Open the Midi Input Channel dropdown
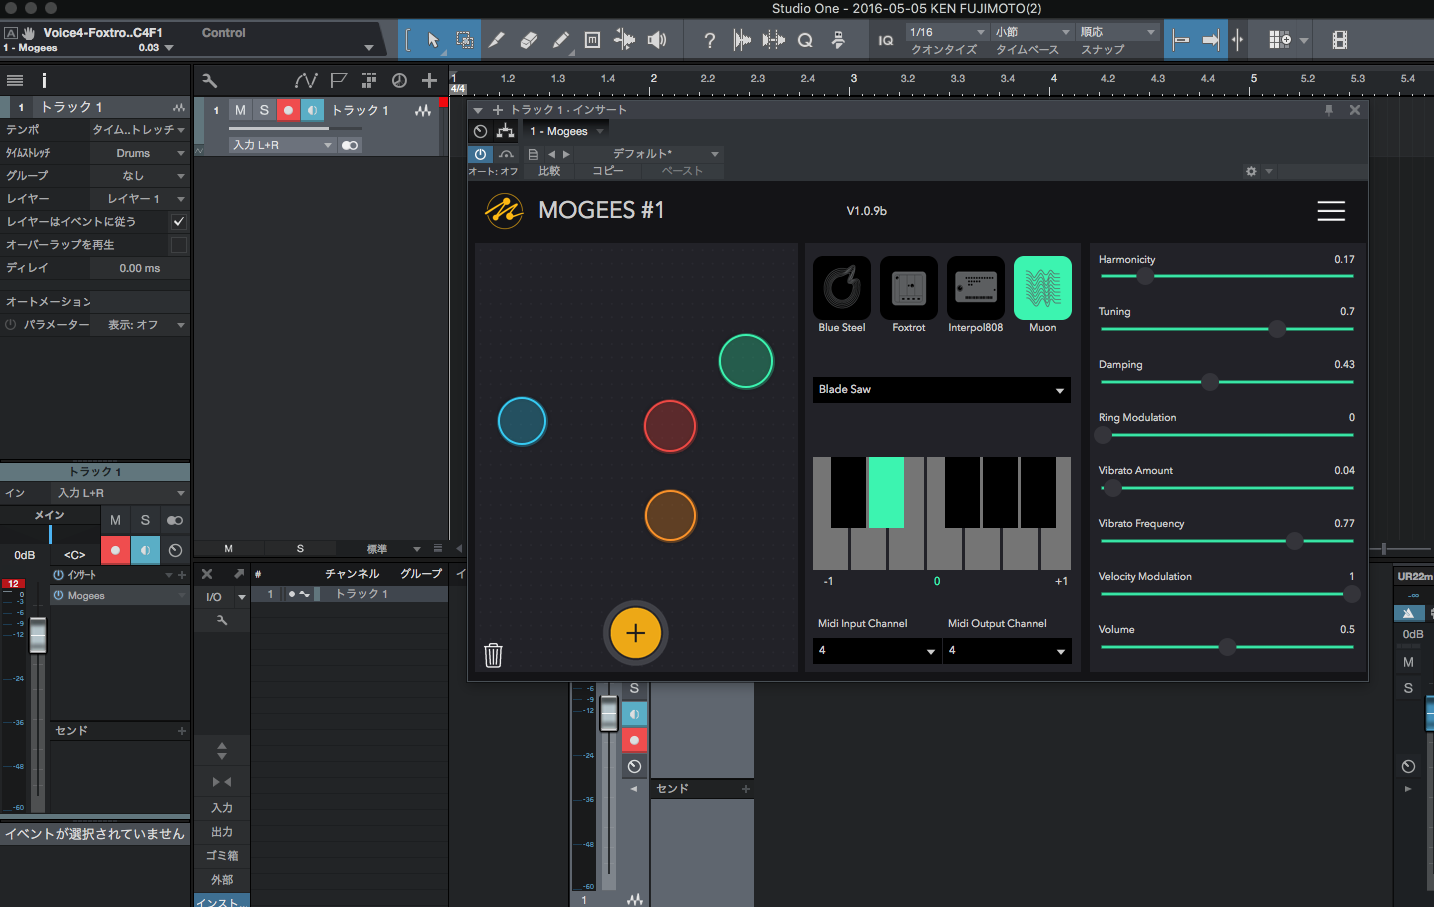Screen dimensions: 1434x907 (876, 651)
